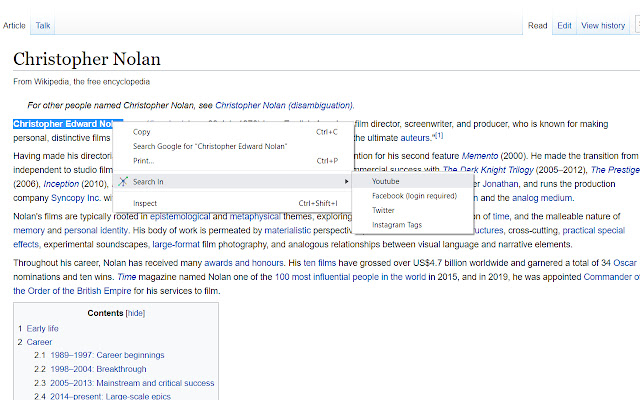Select Print from the context menu
The width and height of the screenshot is (640, 400).
coord(143,160)
